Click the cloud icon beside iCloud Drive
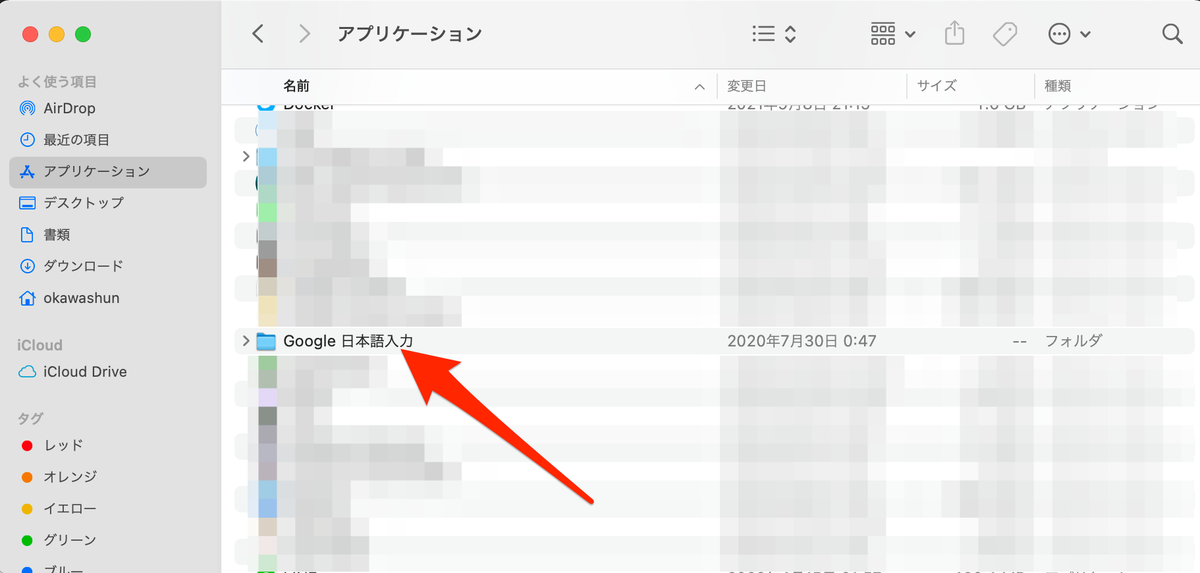This screenshot has height=573, width=1200. pyautogui.click(x=27, y=372)
